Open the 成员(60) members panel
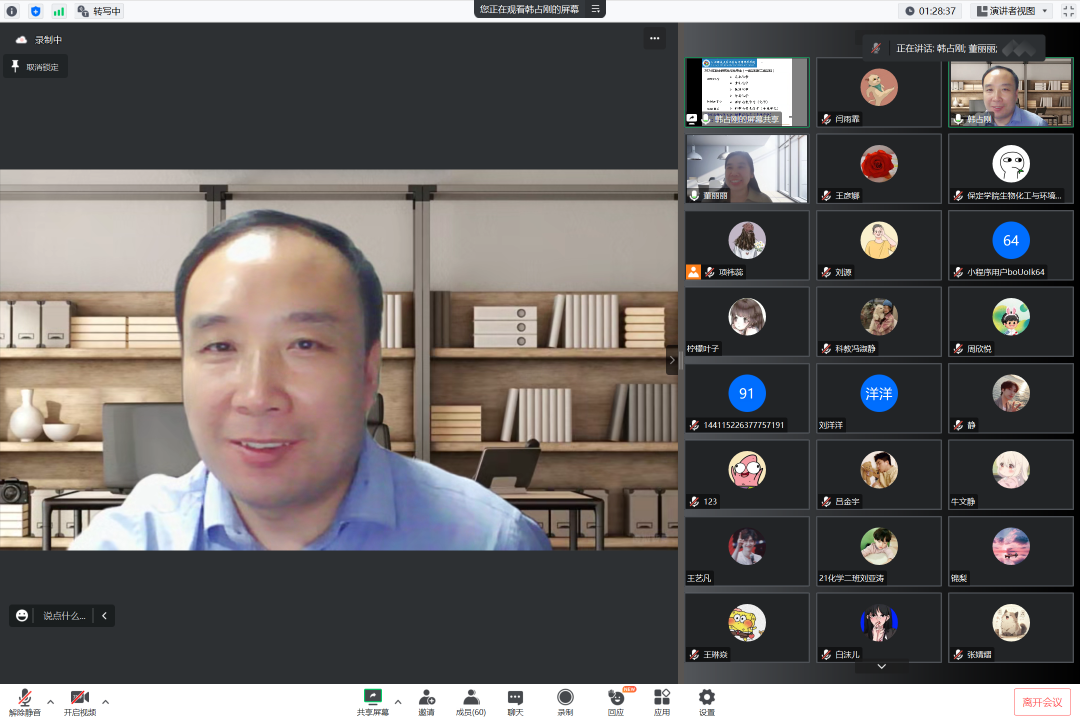Image resolution: width=1080 pixels, height=720 pixels. tap(470, 698)
